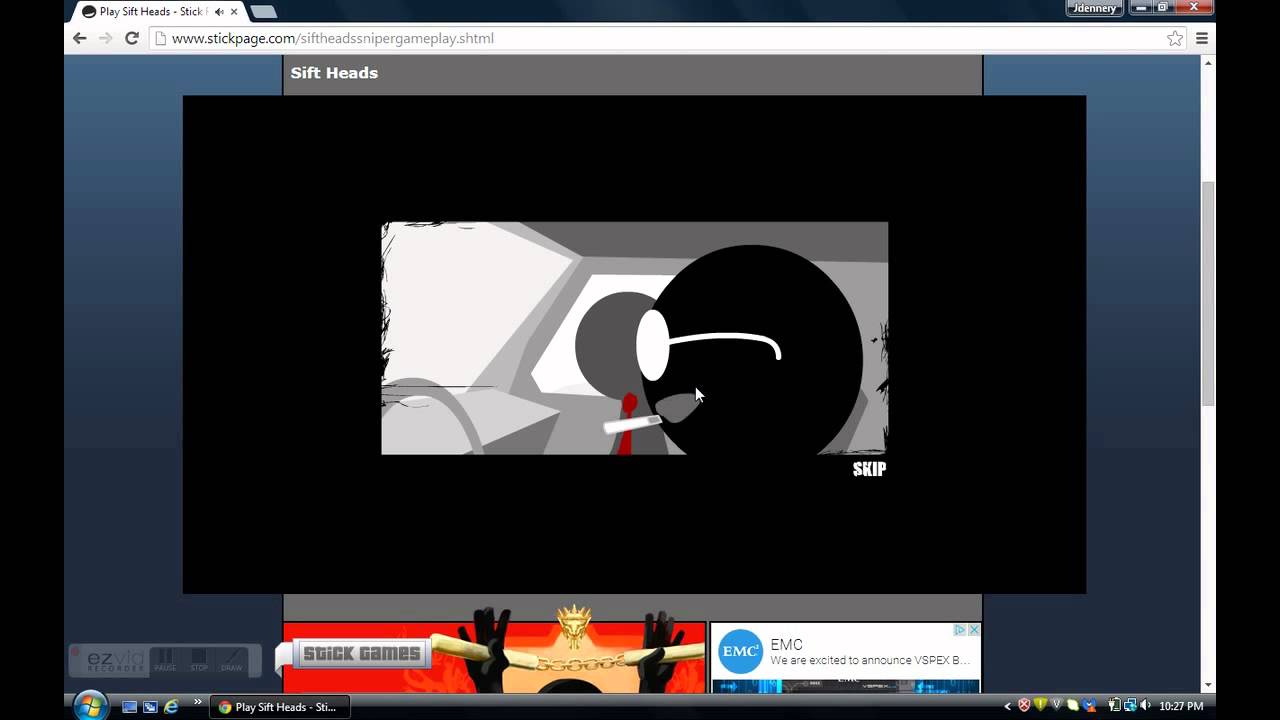Select Play Sift Heads taskbar button
This screenshot has width=1280, height=720.
[280, 706]
